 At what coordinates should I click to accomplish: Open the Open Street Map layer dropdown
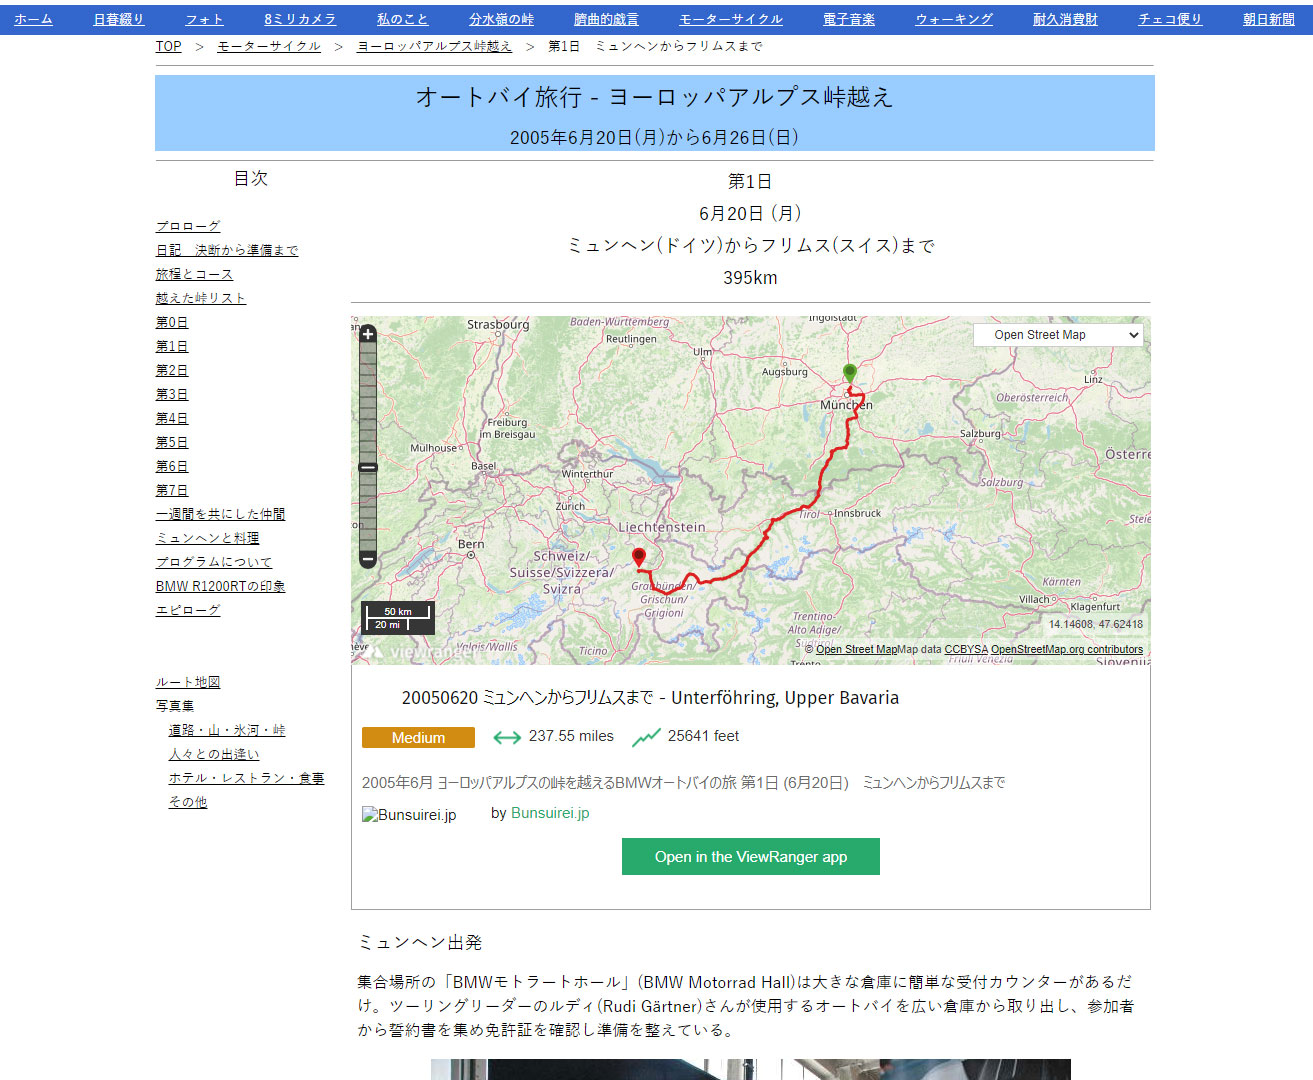[x=1059, y=335]
